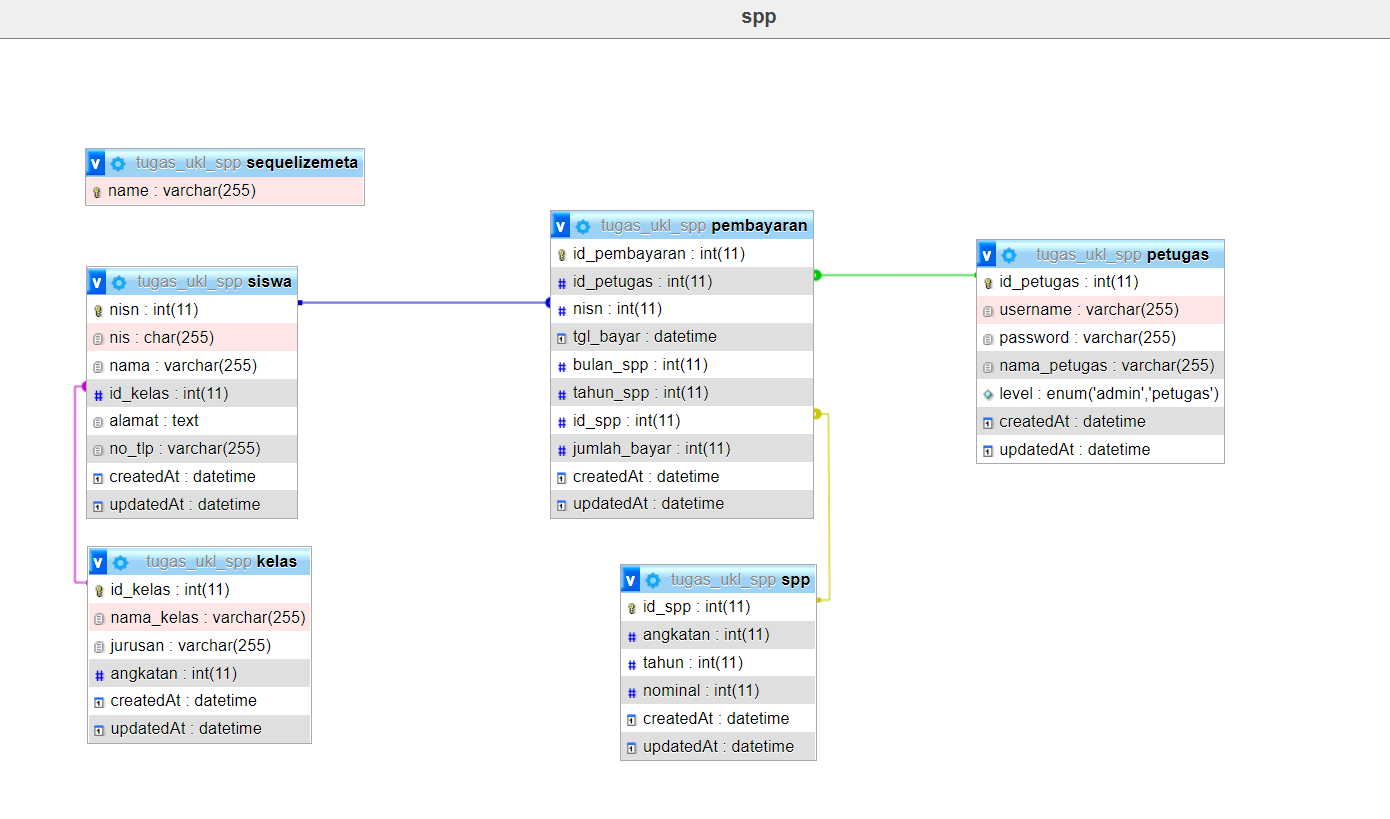
Task: Click the primary key icon beside nisn in siswa
Action: click(98, 311)
